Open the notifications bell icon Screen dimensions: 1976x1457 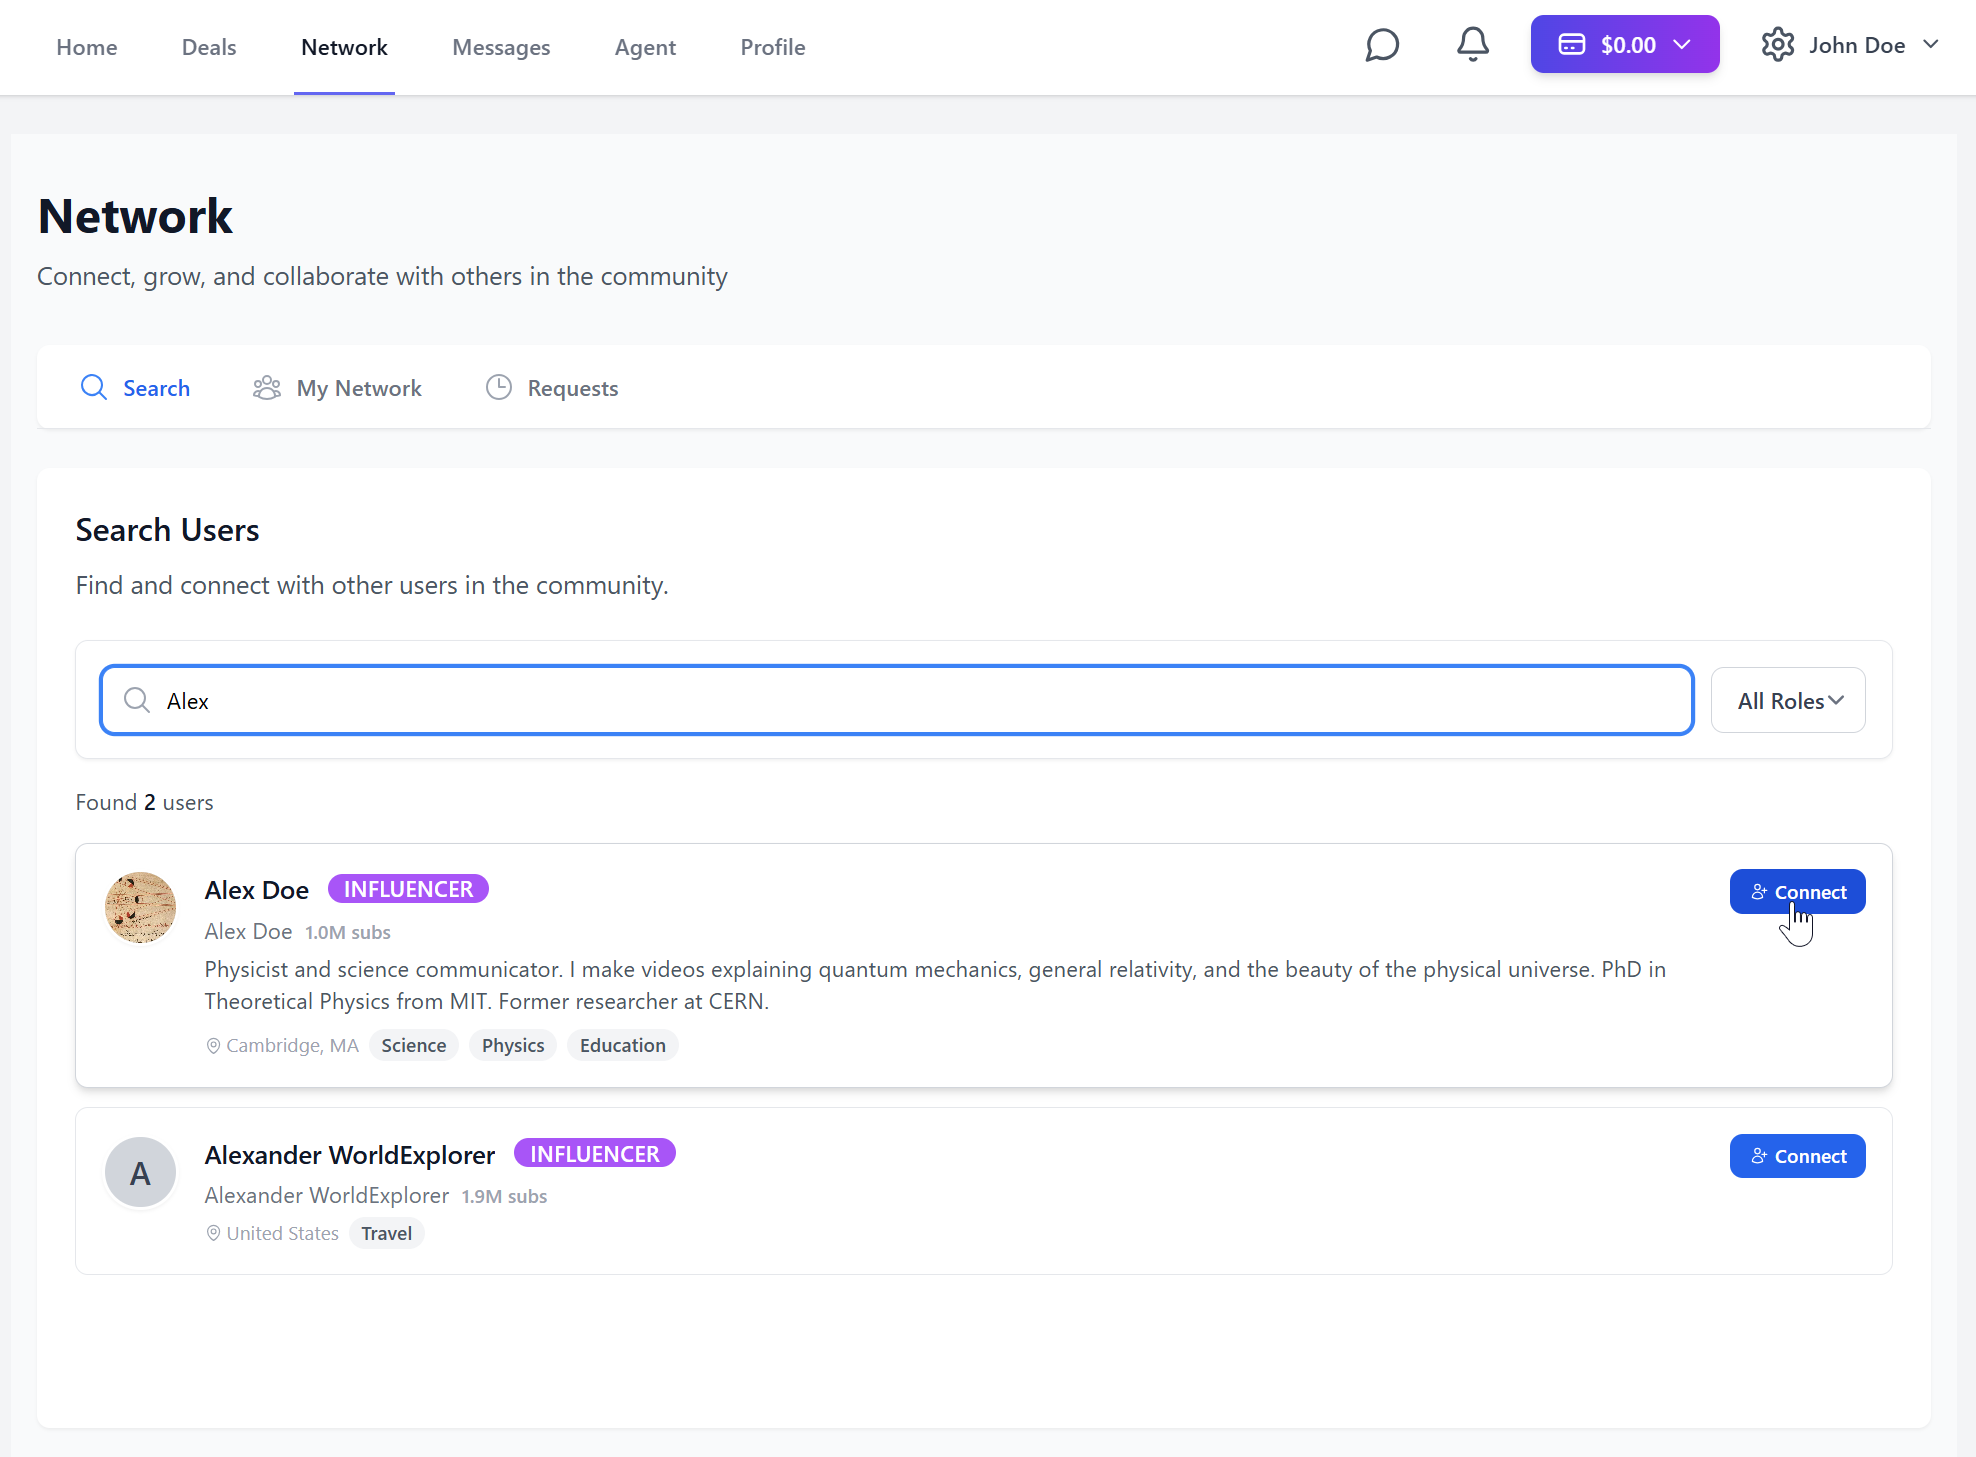1472,45
